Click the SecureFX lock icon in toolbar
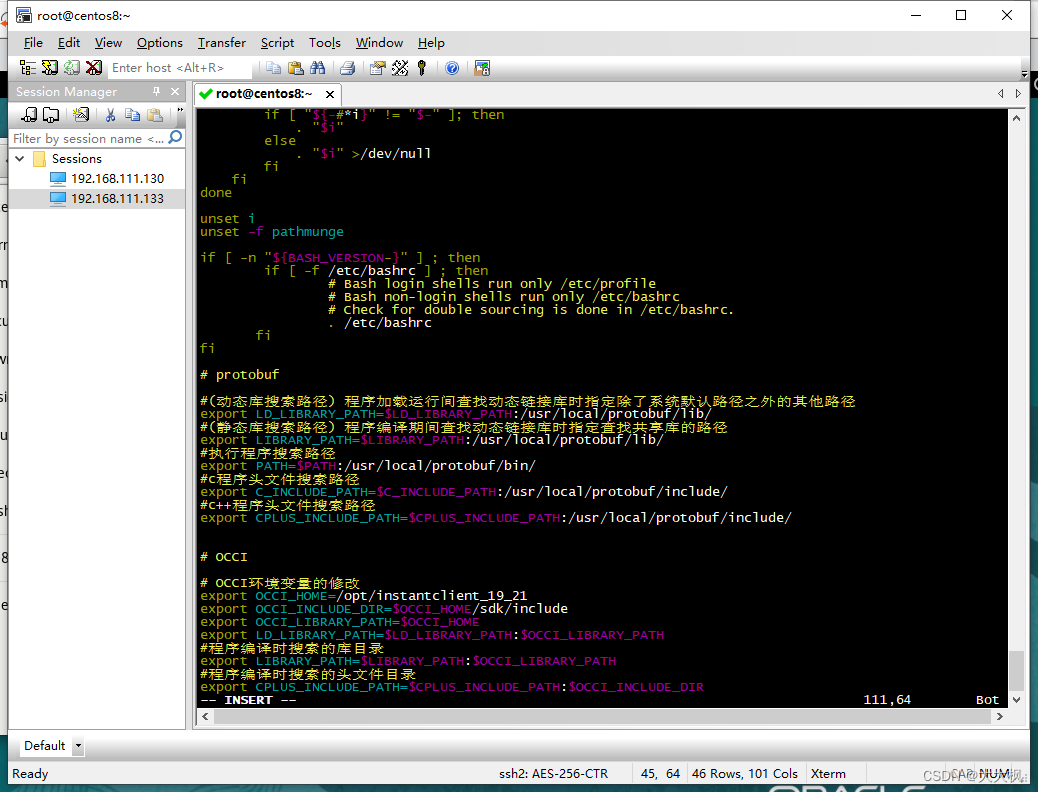This screenshot has width=1038, height=792. [482, 68]
